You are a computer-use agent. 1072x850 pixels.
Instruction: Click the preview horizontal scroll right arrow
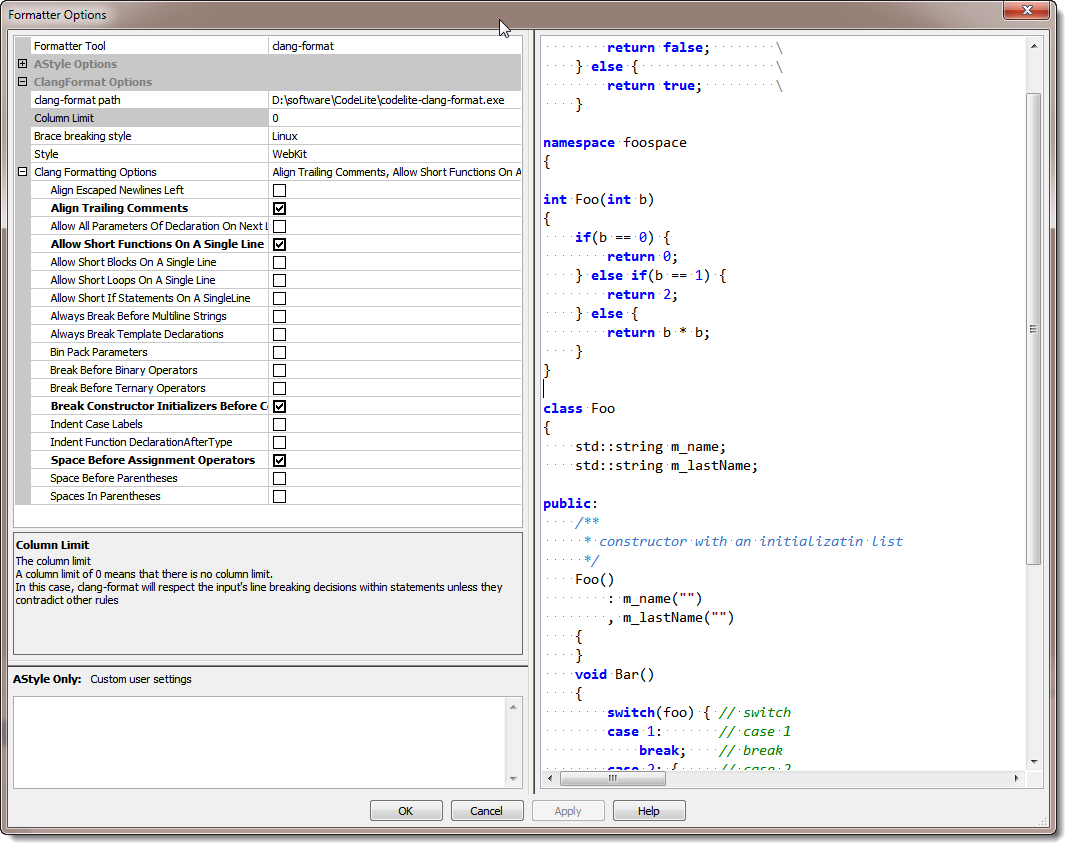pos(1017,778)
